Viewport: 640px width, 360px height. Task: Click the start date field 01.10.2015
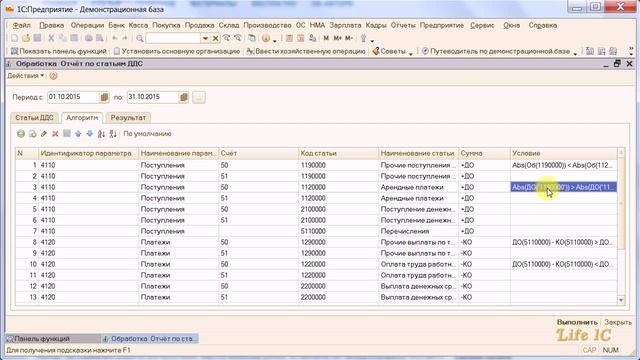[73, 97]
